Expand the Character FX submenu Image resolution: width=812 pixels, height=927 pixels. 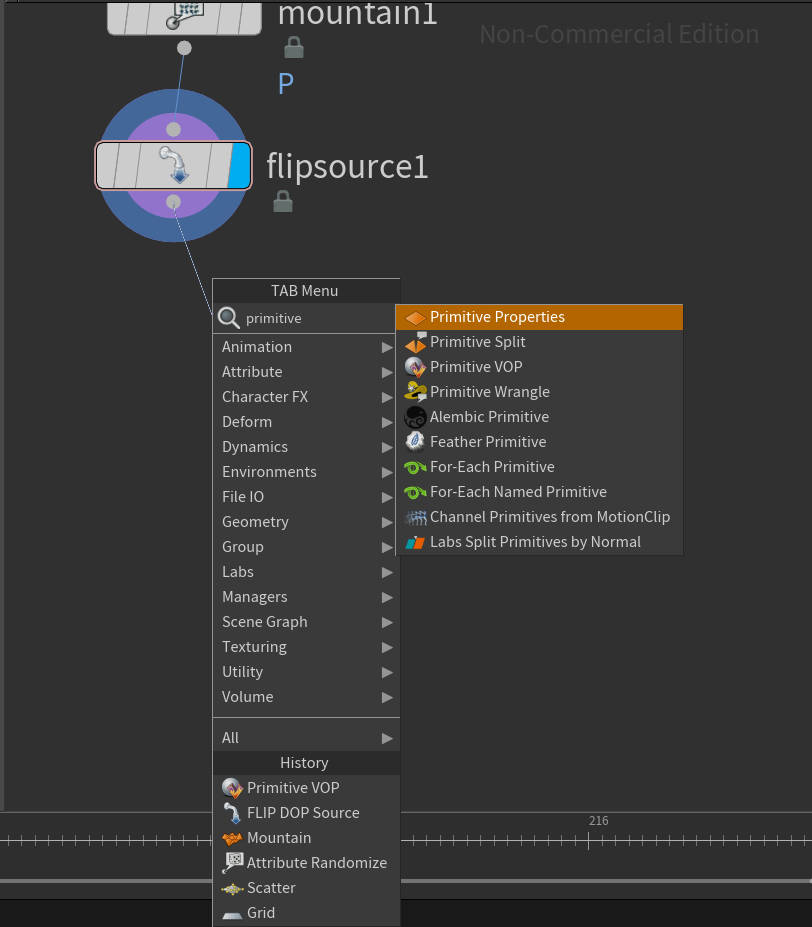[306, 397]
